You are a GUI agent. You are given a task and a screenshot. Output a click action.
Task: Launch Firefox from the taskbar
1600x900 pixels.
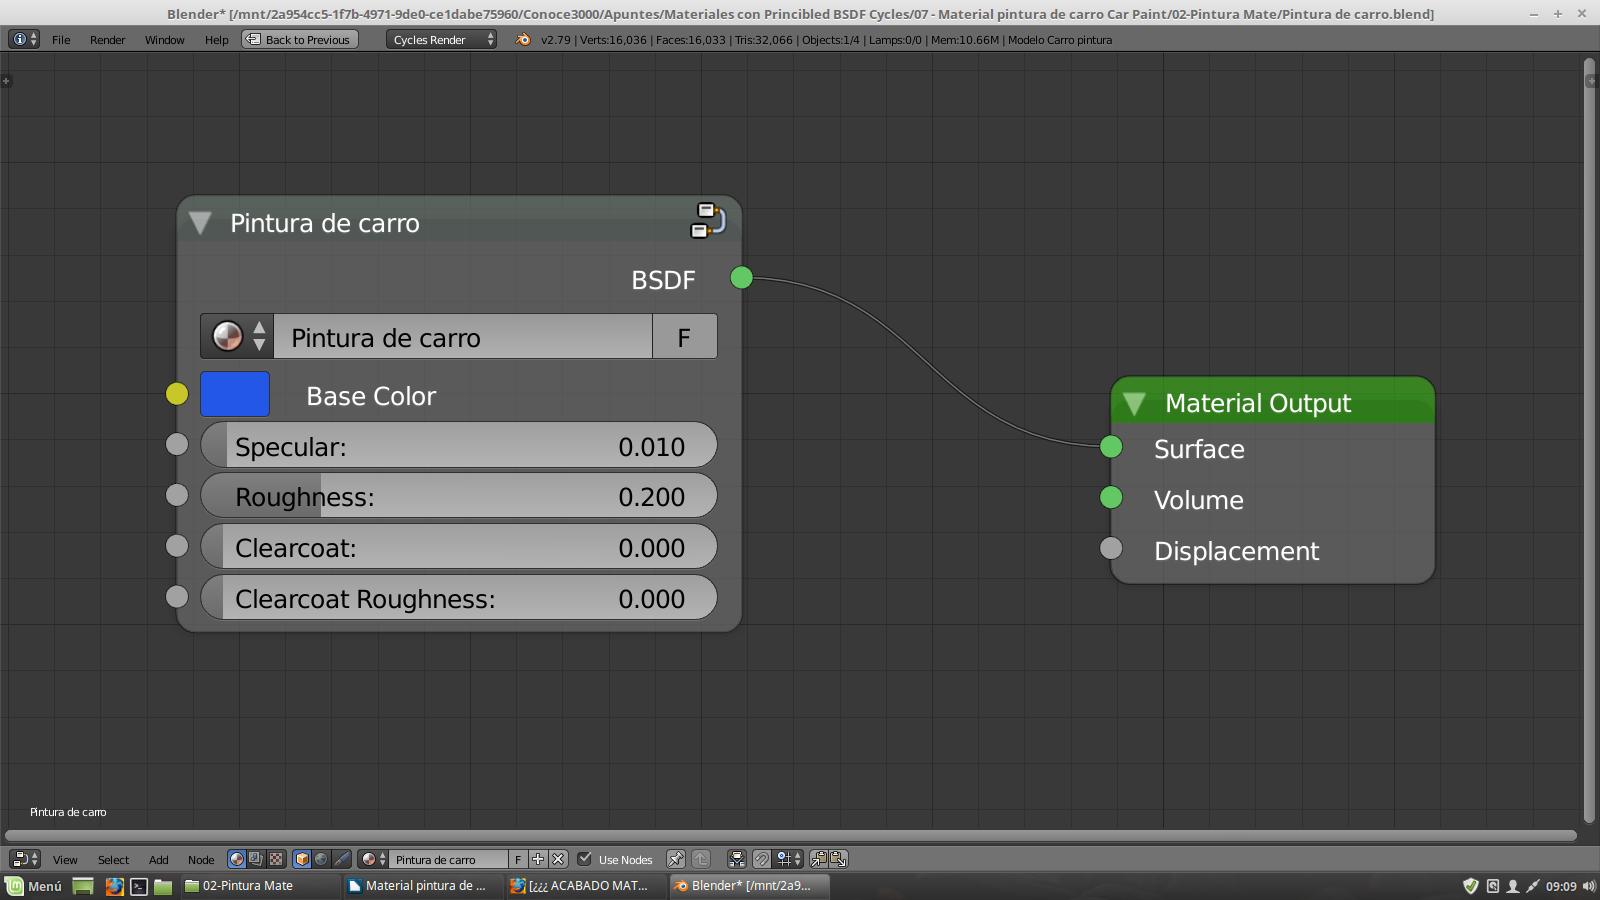[x=114, y=886]
